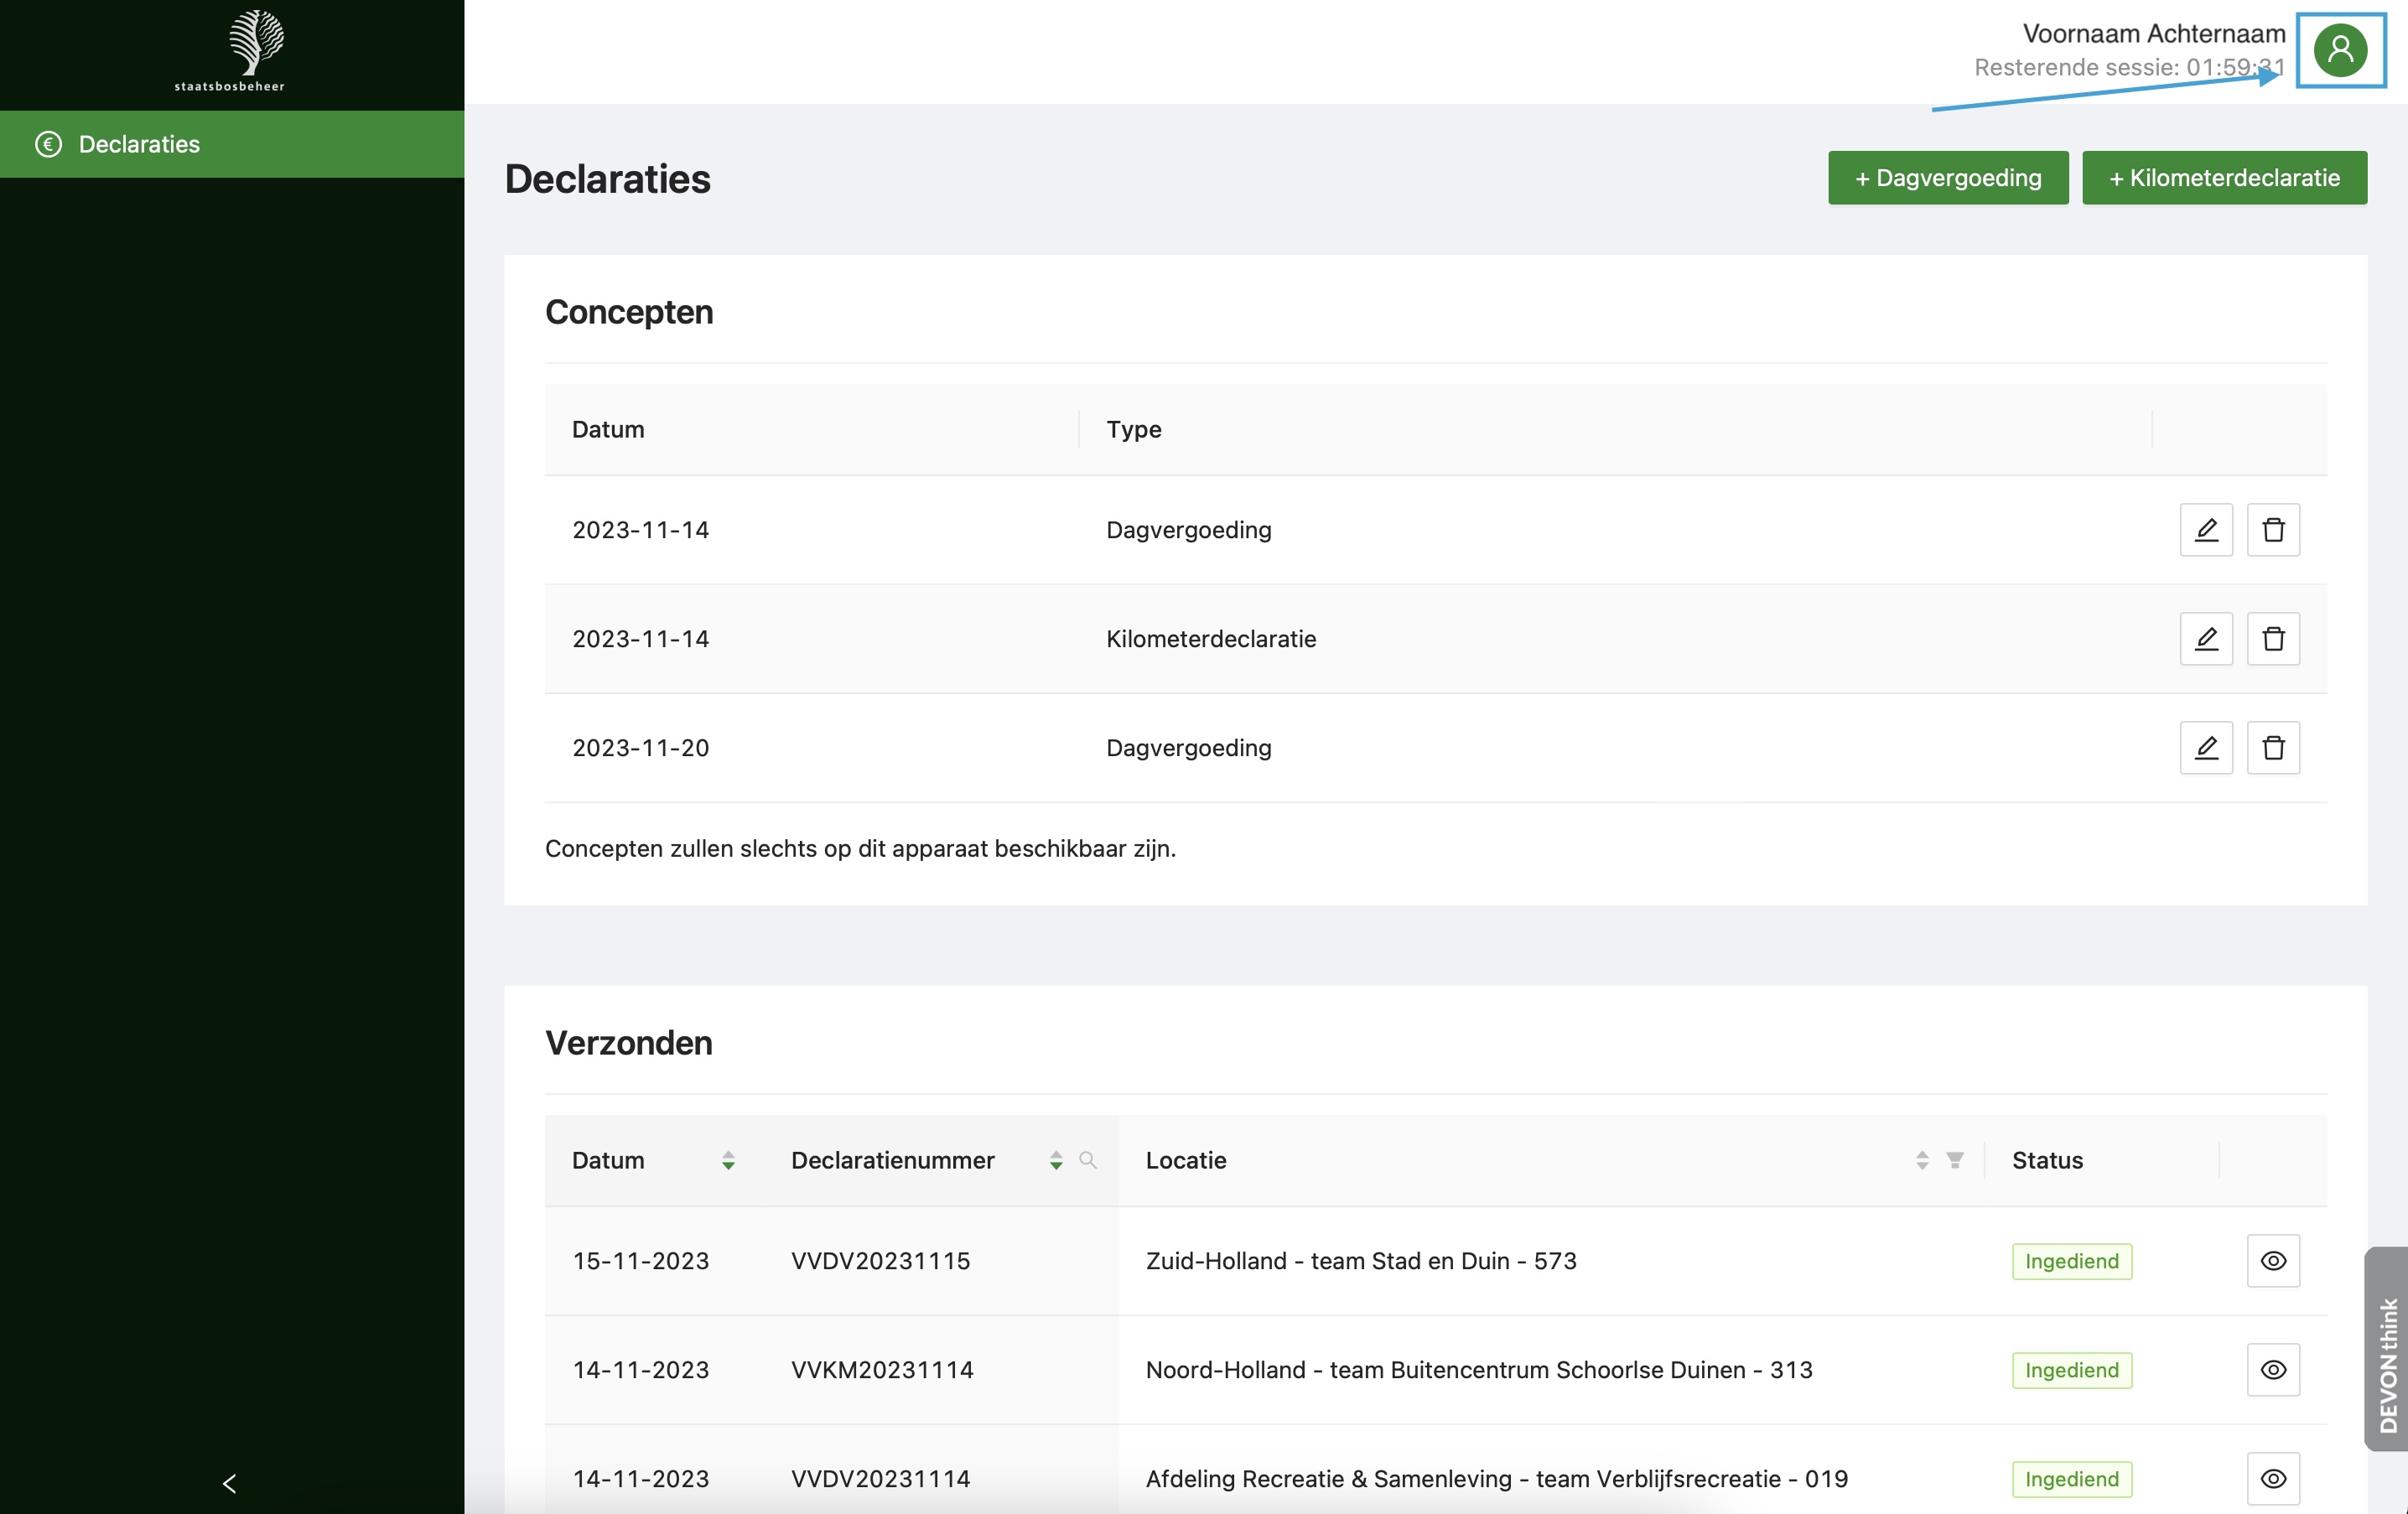Select declaratienummer VVKM20231114
This screenshot has width=2408, height=1514.
coord(882,1370)
